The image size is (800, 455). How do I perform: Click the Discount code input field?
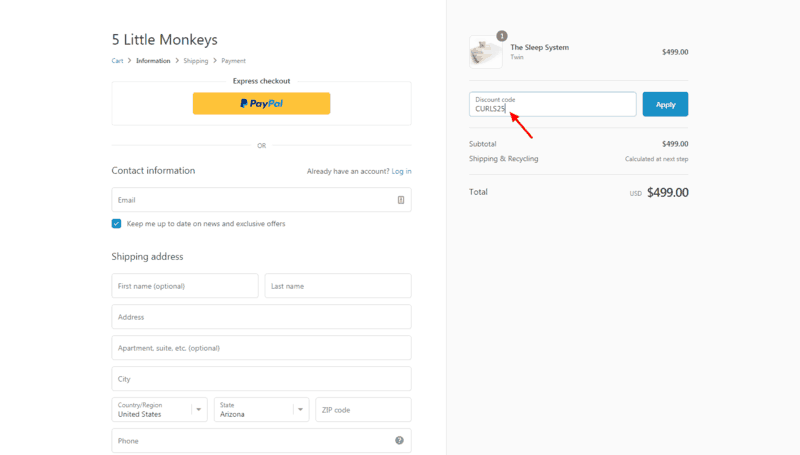coord(553,104)
